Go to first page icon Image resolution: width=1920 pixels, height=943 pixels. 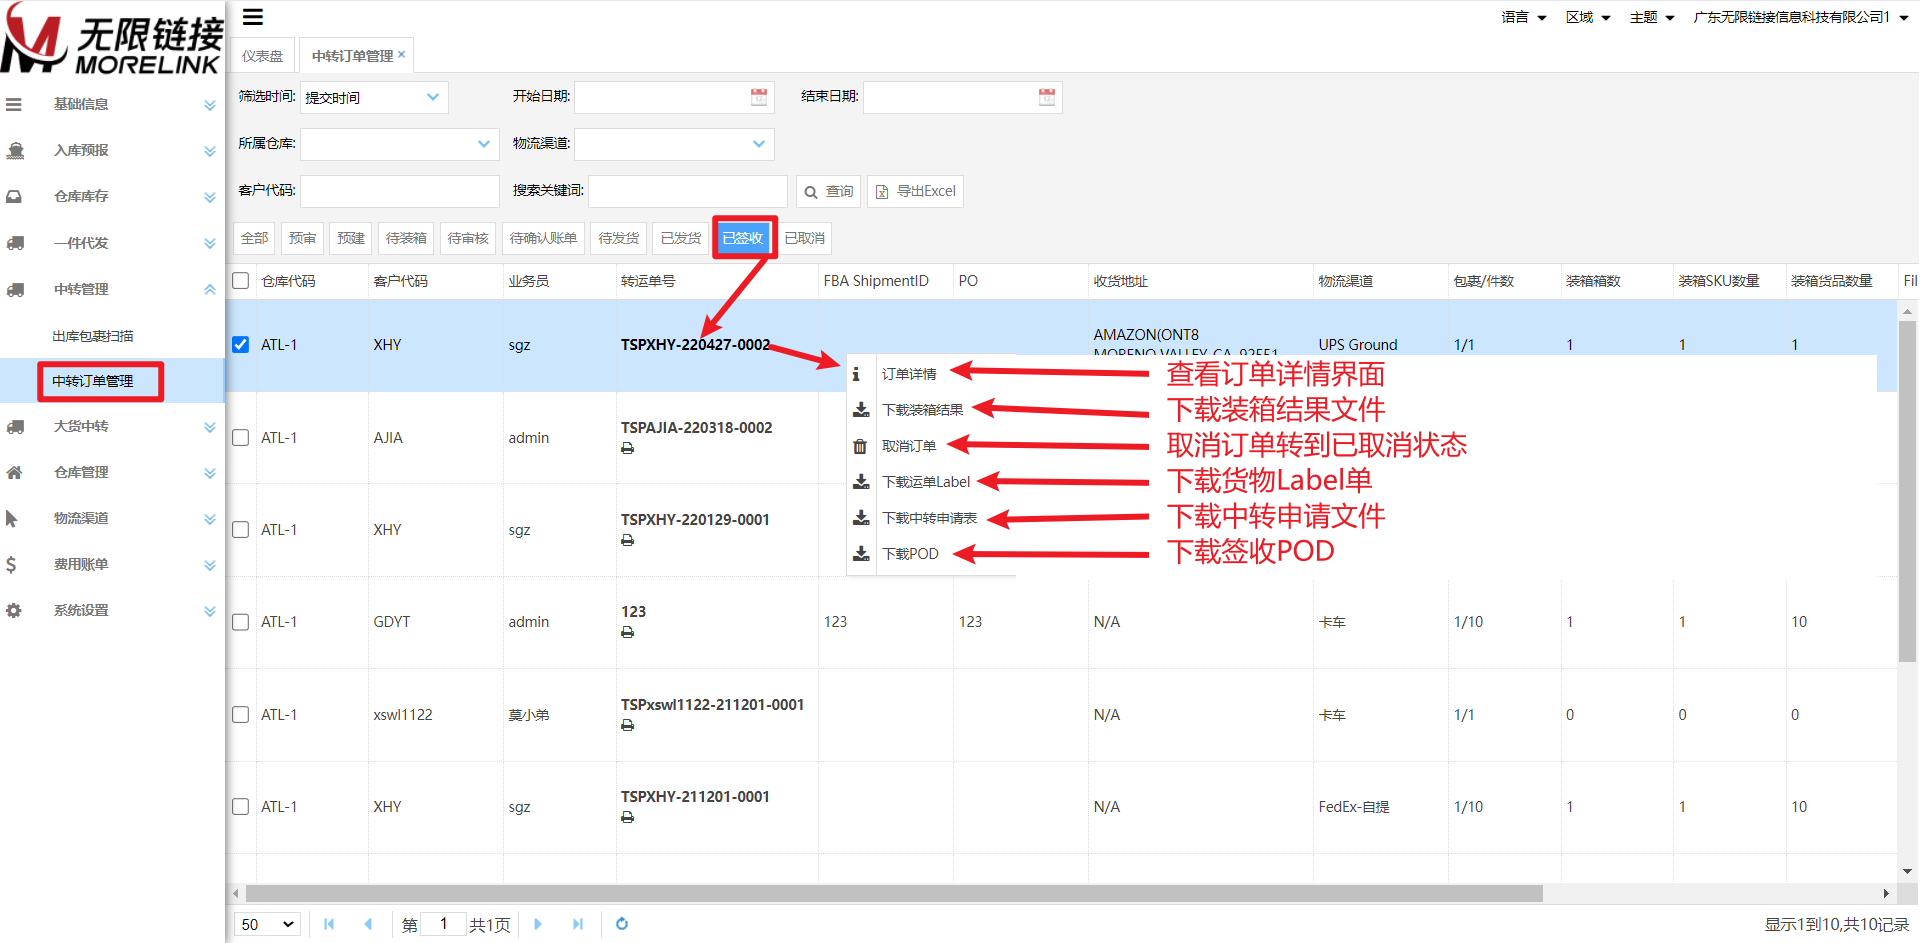pos(329,924)
